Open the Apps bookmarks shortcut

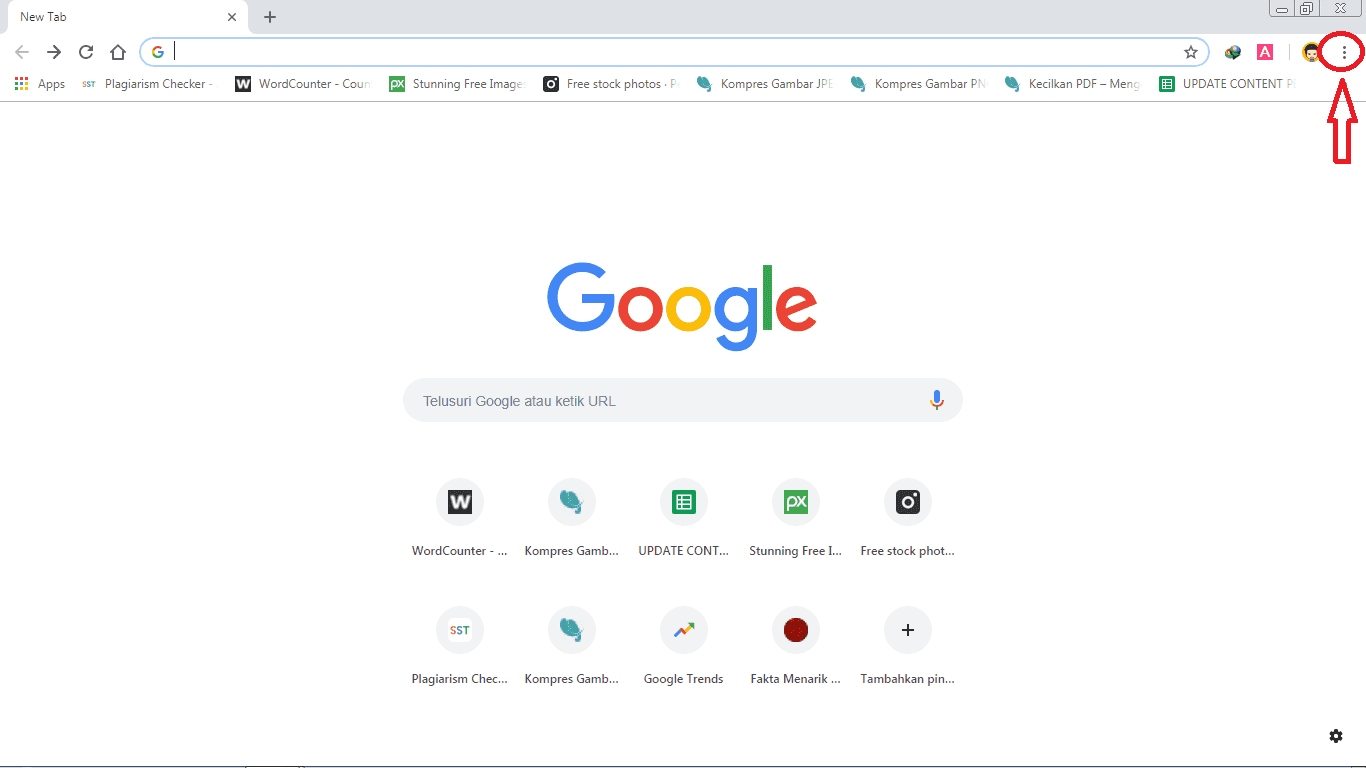click(40, 84)
